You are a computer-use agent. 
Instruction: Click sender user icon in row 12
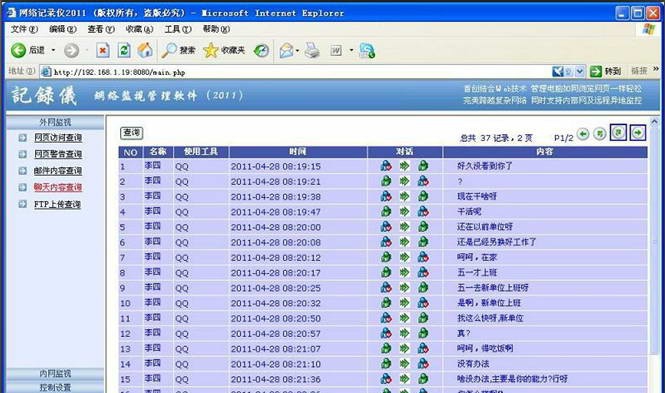point(386,333)
